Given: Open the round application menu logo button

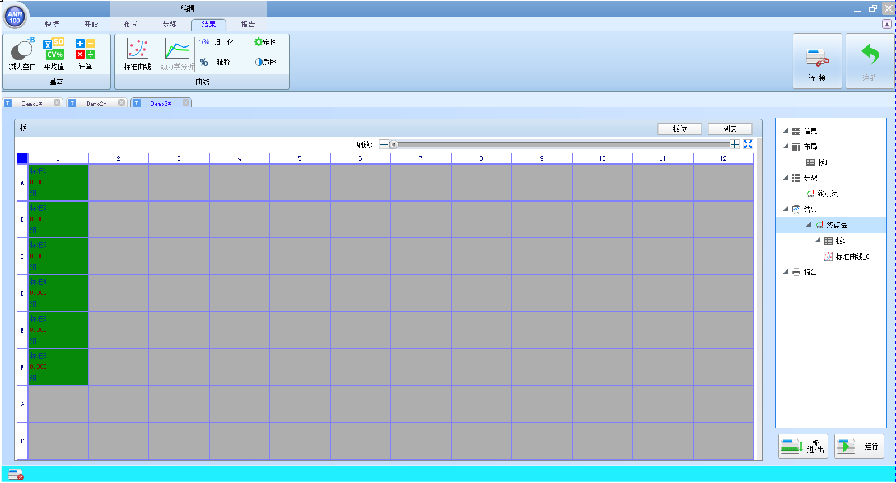Looking at the screenshot, I should [16, 16].
